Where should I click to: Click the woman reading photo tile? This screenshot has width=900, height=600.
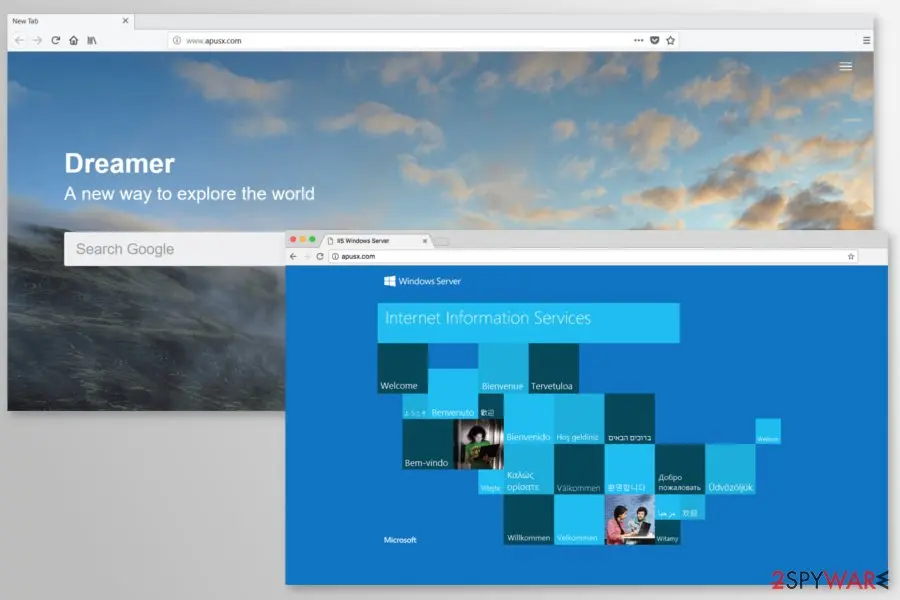click(x=478, y=444)
